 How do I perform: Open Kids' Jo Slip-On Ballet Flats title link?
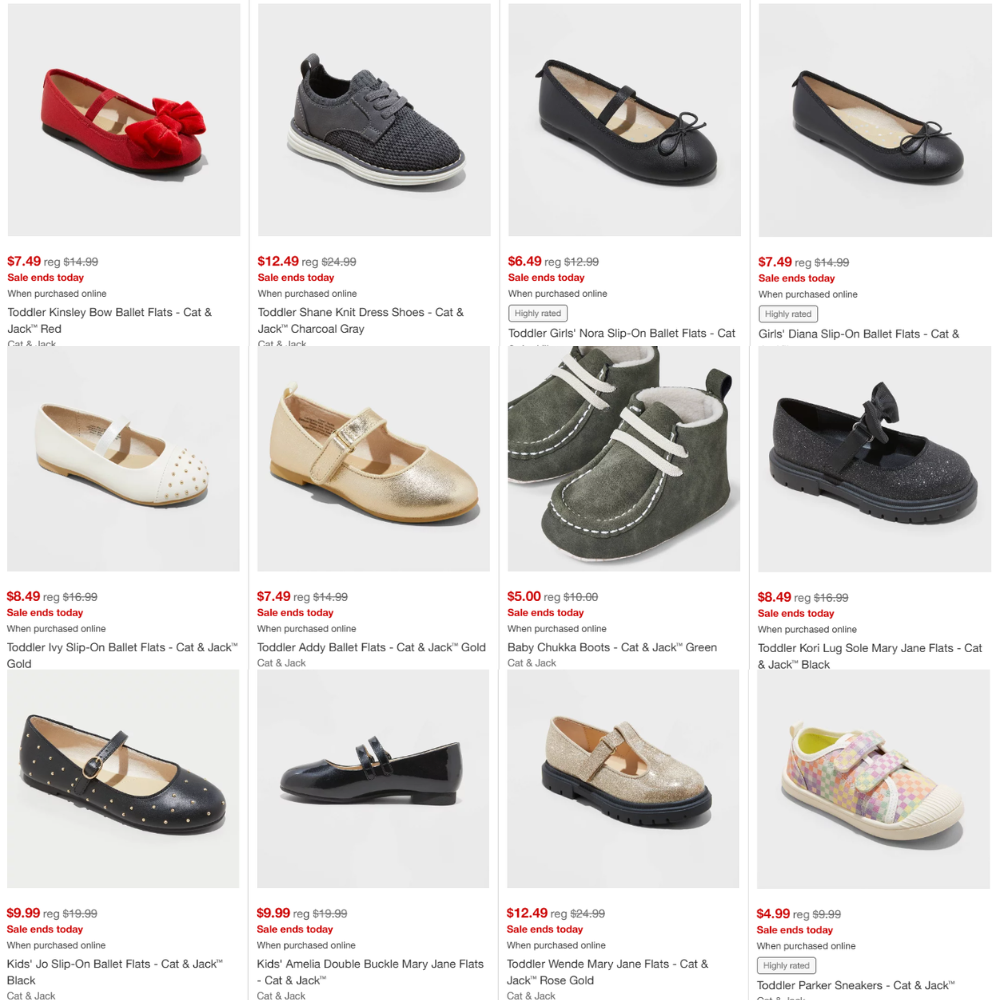[115, 972]
